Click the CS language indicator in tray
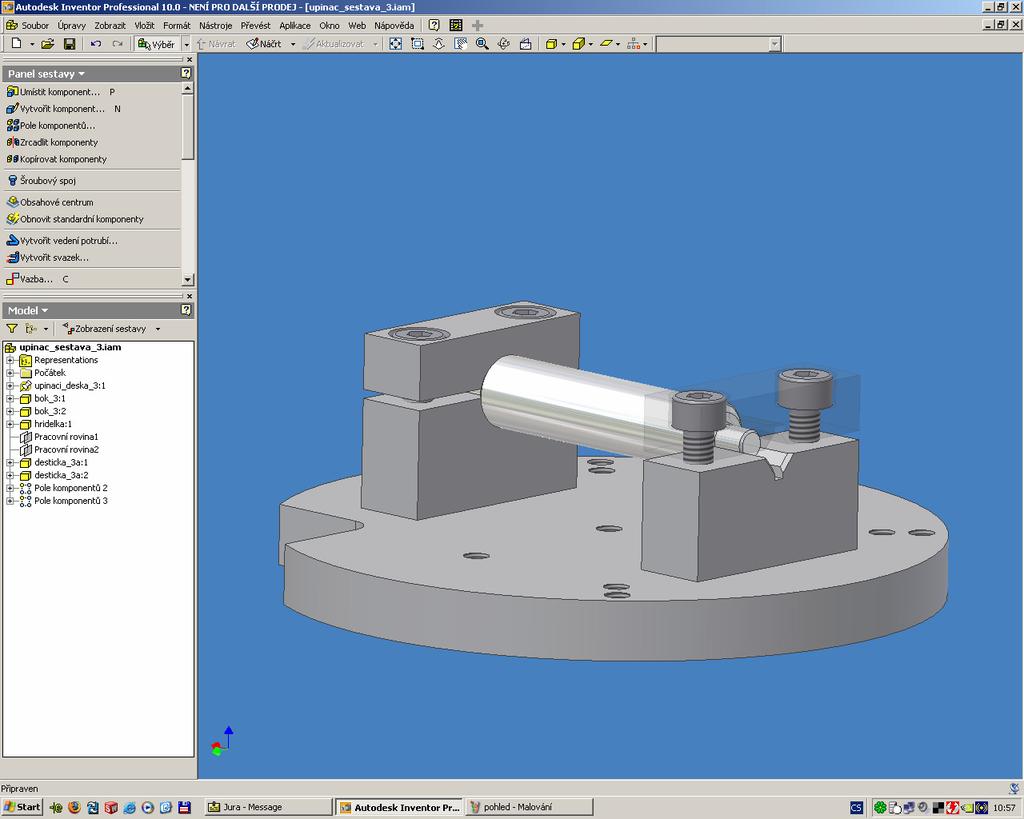The width and height of the screenshot is (1024, 819). (856, 808)
